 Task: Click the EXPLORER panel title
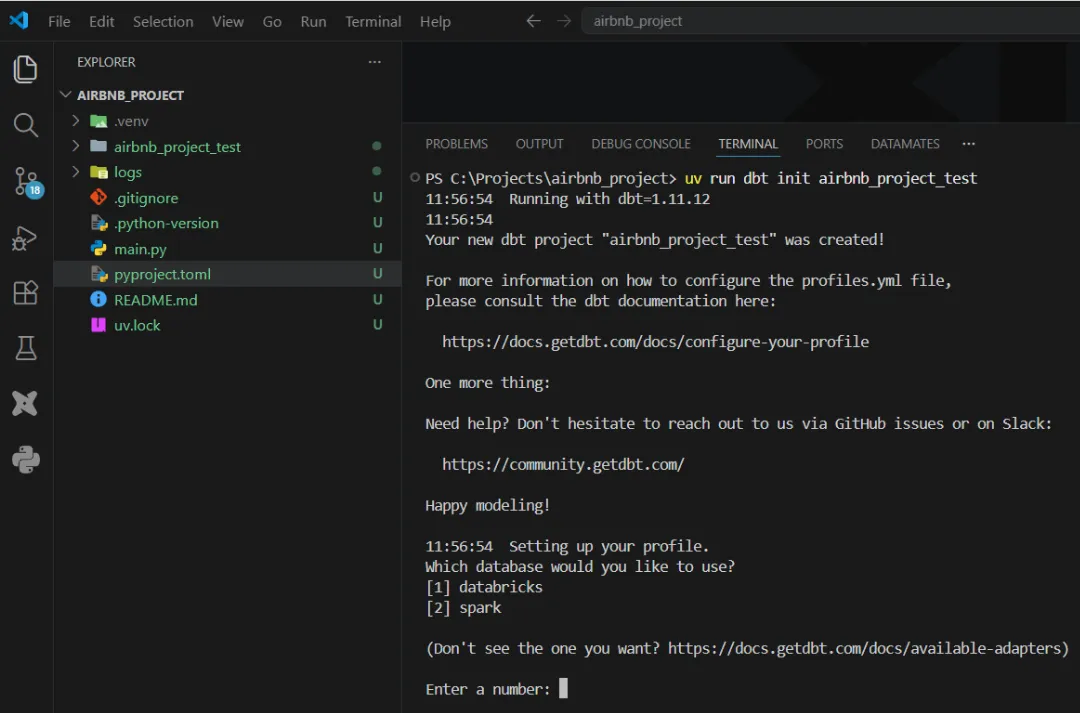(x=106, y=62)
